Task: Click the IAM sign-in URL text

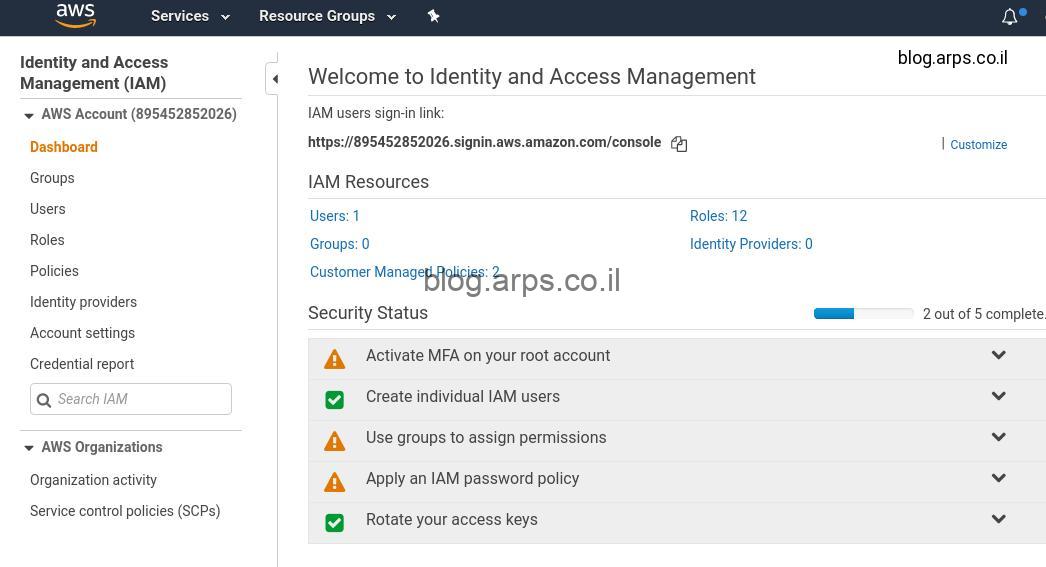Action: click(x=484, y=142)
